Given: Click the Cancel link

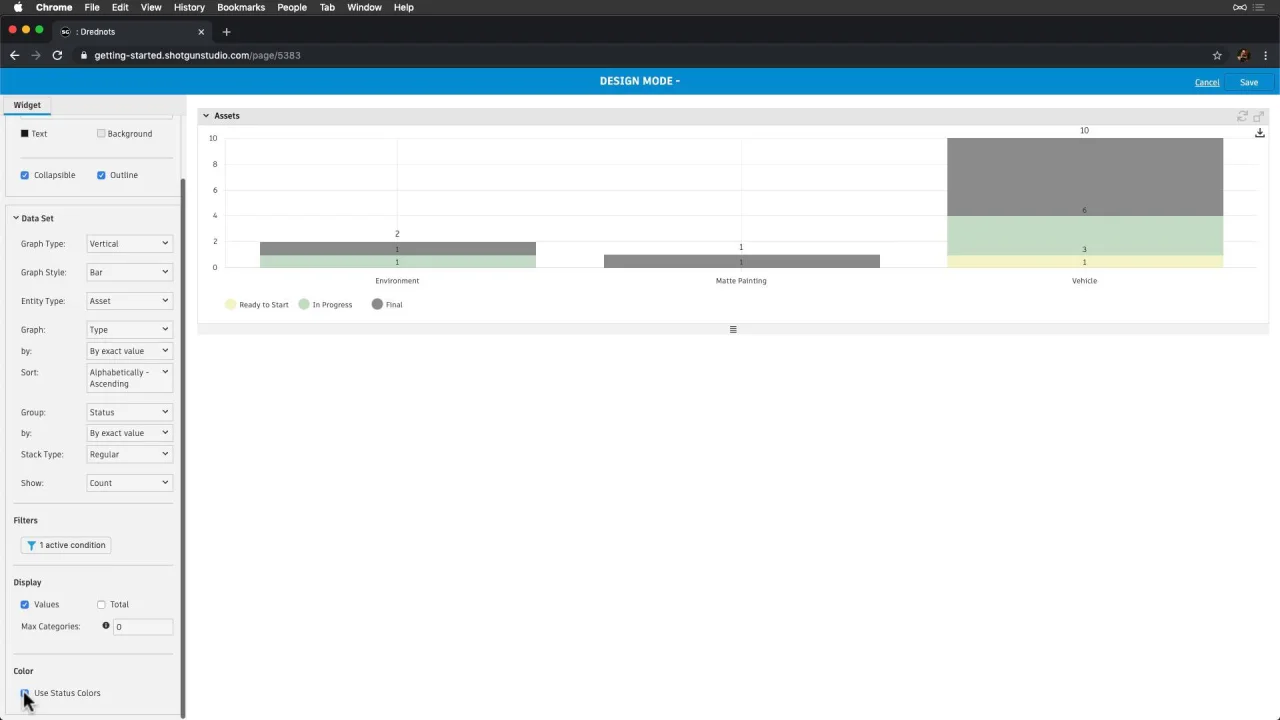Looking at the screenshot, I should 1207,82.
